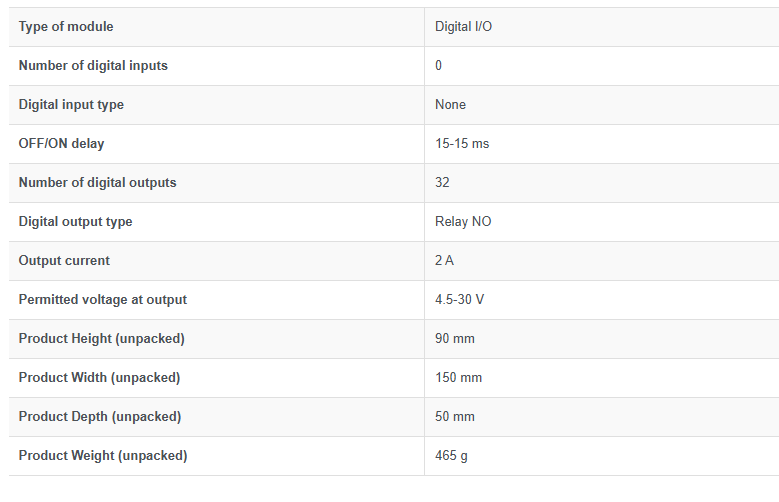Viewport: 779px width, 502px height.
Task: Click the "Product Height (unpacked)" label
Action: 101,339
